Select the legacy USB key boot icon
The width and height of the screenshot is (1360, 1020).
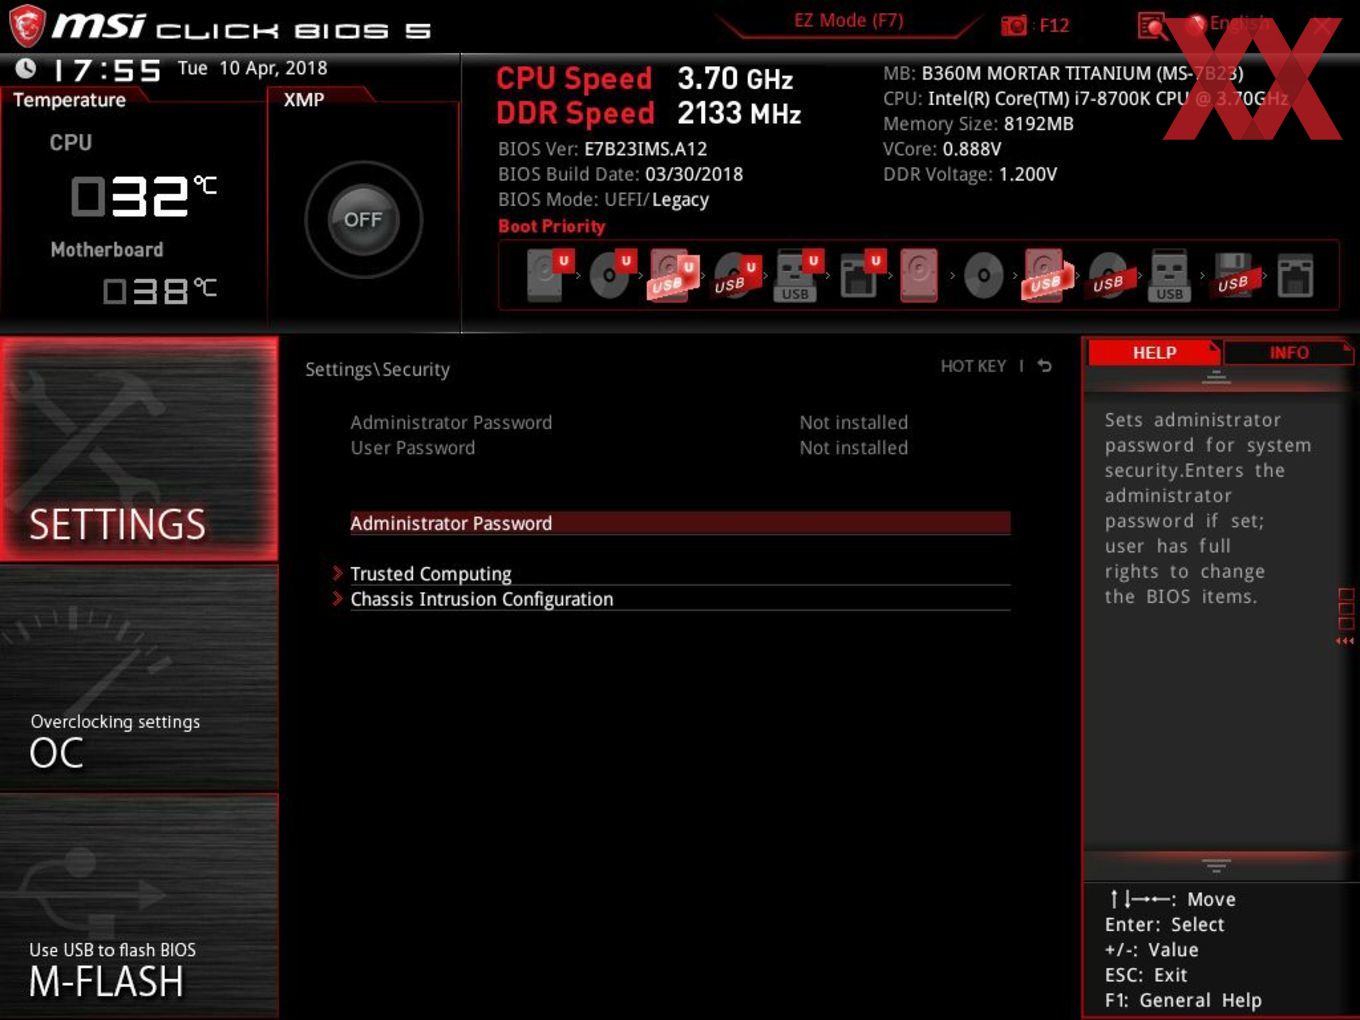click(x=1169, y=276)
